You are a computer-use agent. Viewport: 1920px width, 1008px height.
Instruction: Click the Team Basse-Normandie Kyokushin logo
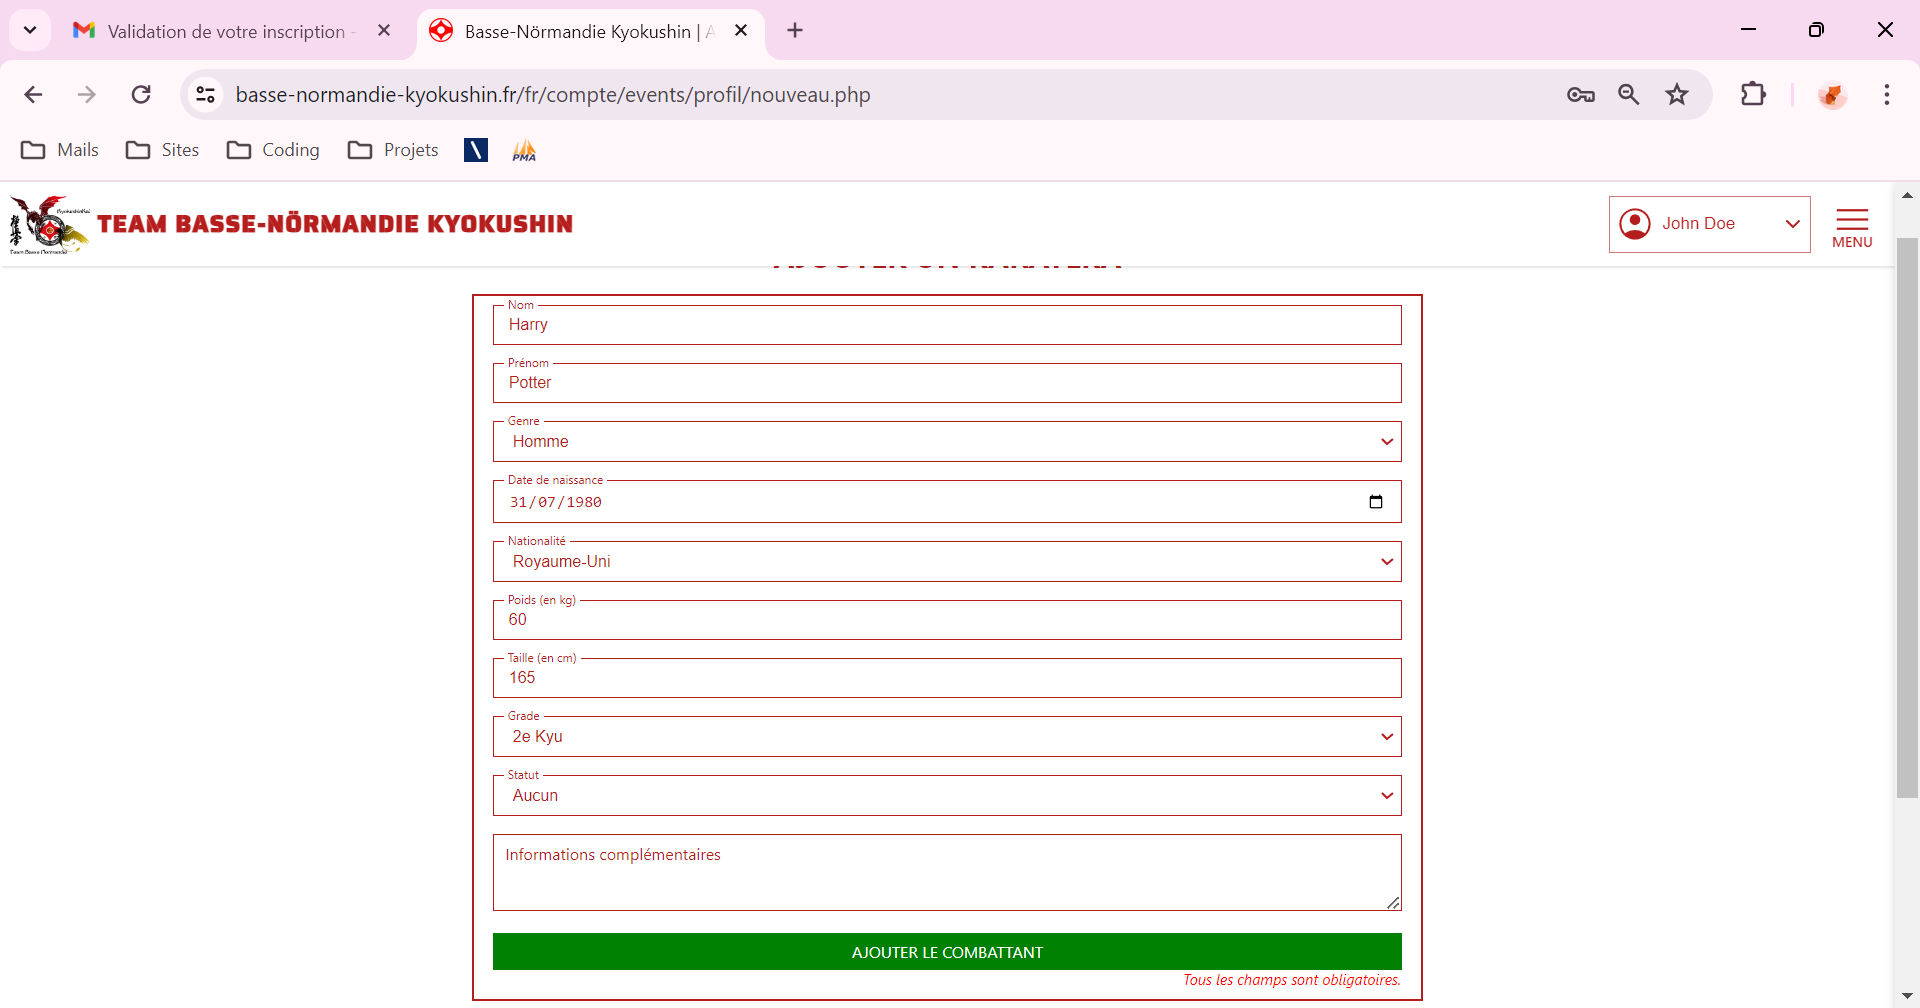coord(48,224)
